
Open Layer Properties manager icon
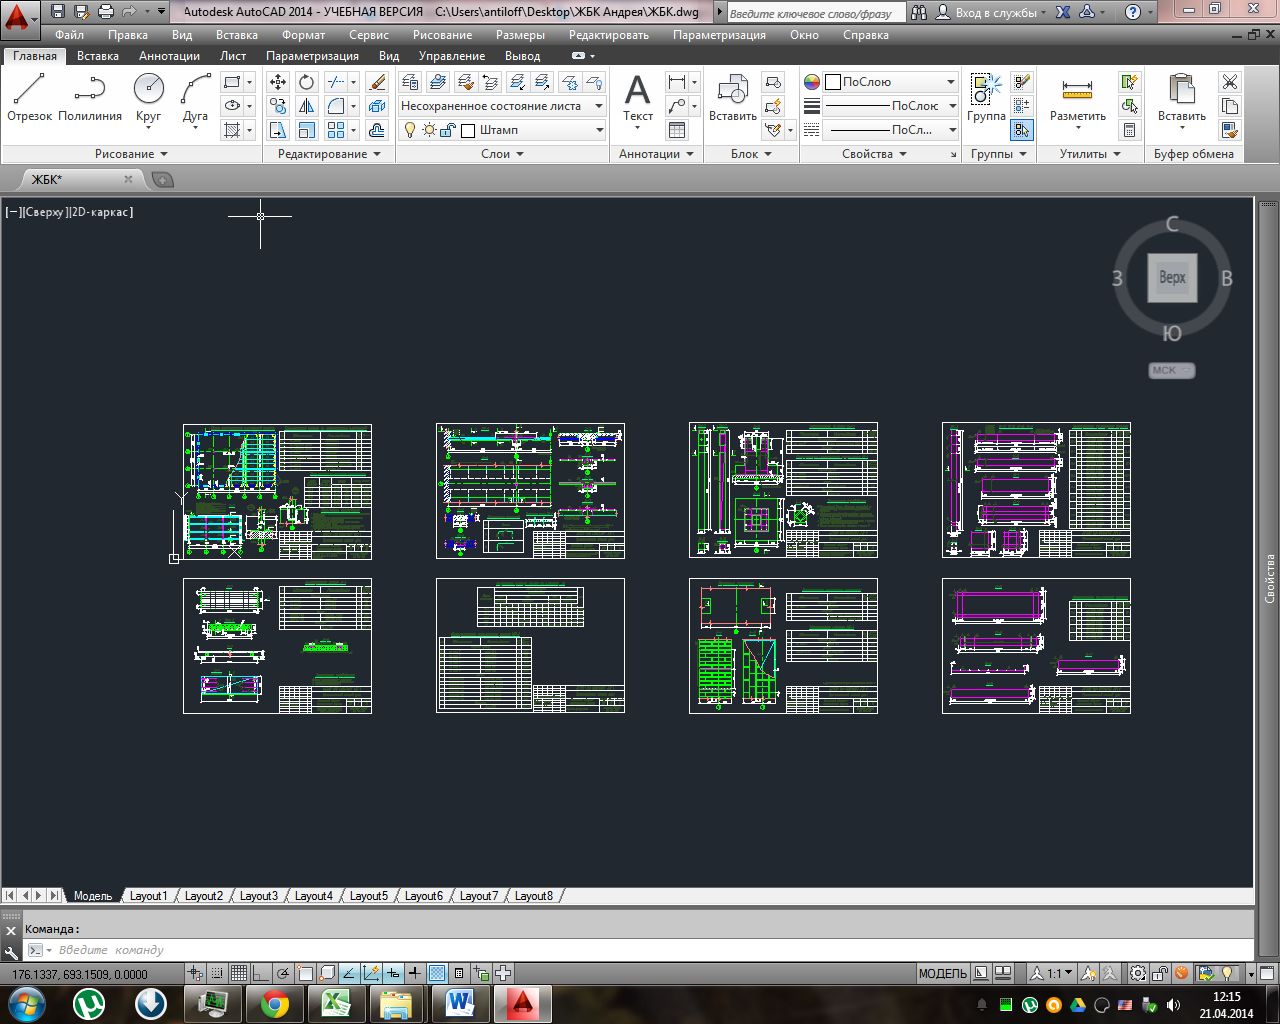(x=410, y=82)
